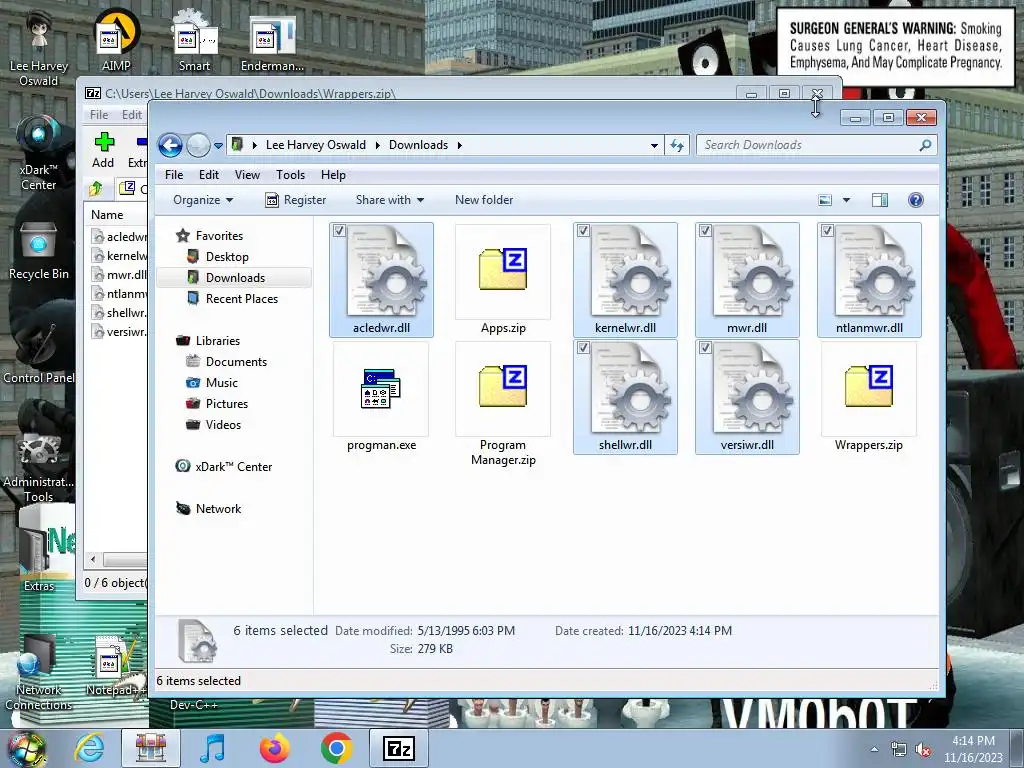Click the taskbar clock showing 4:14 PM

[973, 749]
